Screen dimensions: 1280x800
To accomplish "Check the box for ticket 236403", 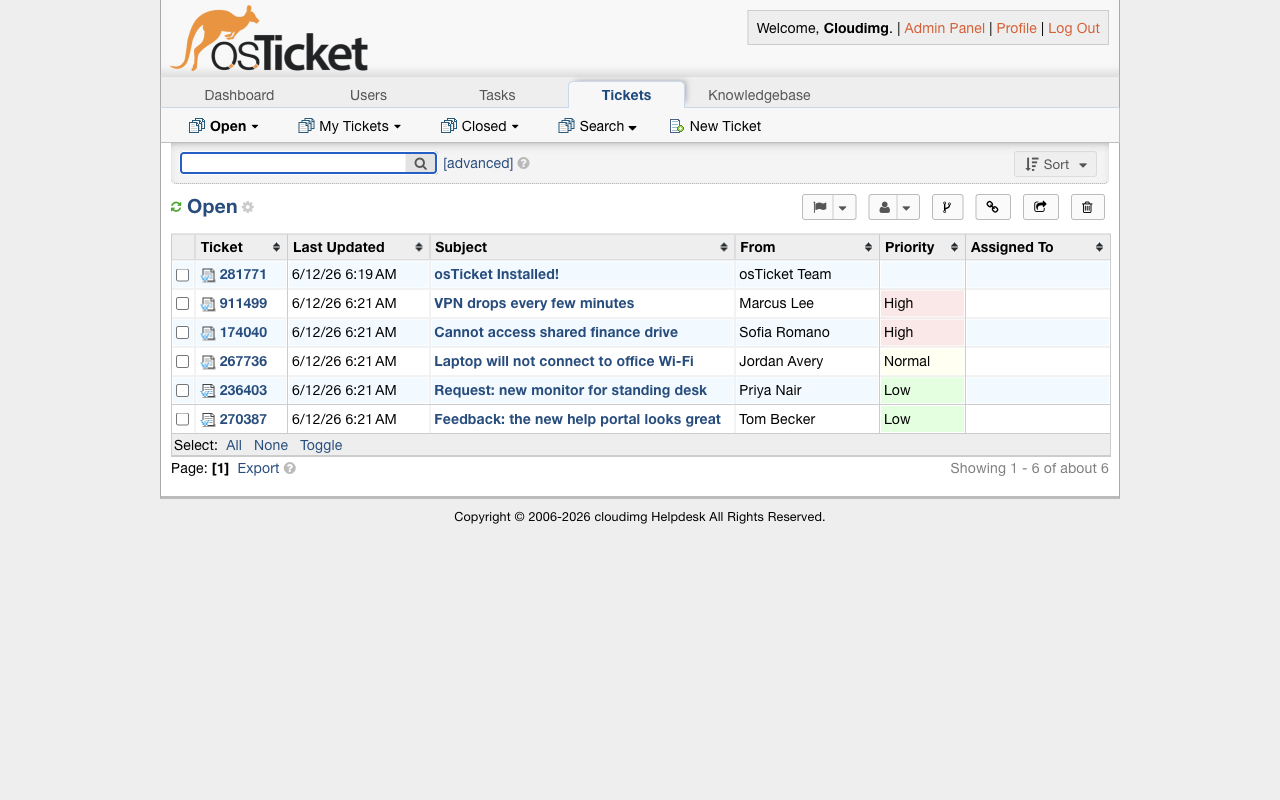I will pos(182,390).
